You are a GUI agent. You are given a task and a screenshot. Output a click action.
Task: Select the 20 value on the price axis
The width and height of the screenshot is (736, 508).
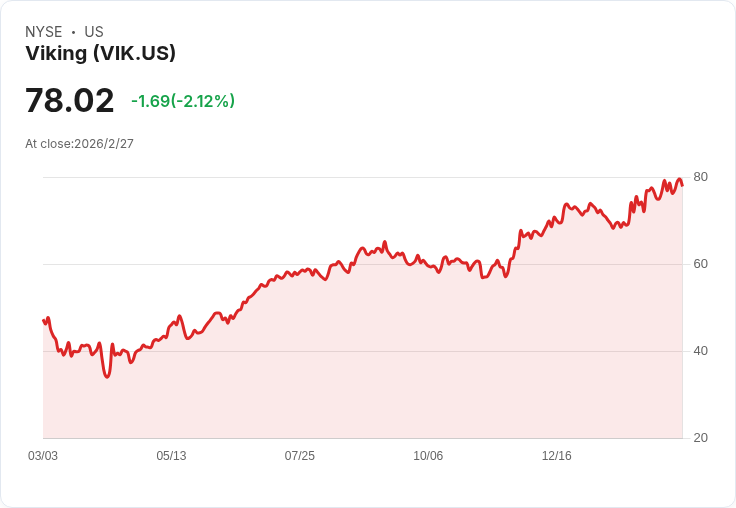coord(700,438)
